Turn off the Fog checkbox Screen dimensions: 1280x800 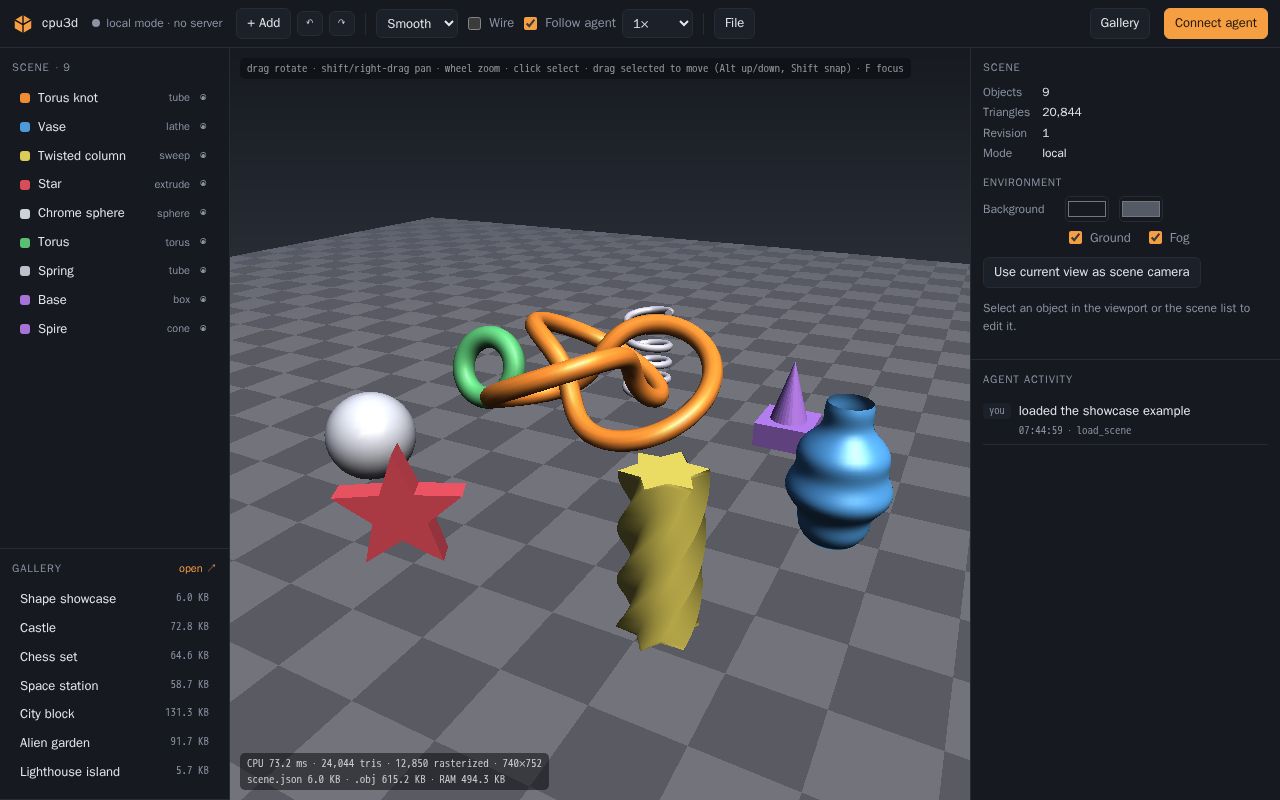1155,238
